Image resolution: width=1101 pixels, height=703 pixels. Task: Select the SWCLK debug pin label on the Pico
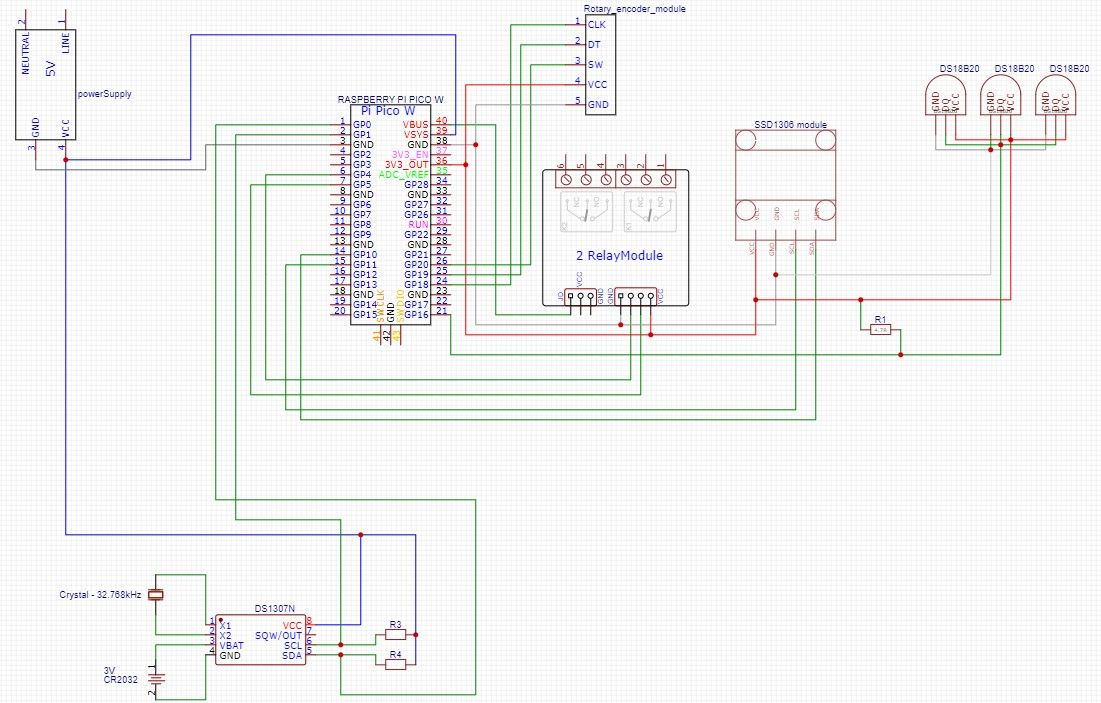[x=381, y=306]
